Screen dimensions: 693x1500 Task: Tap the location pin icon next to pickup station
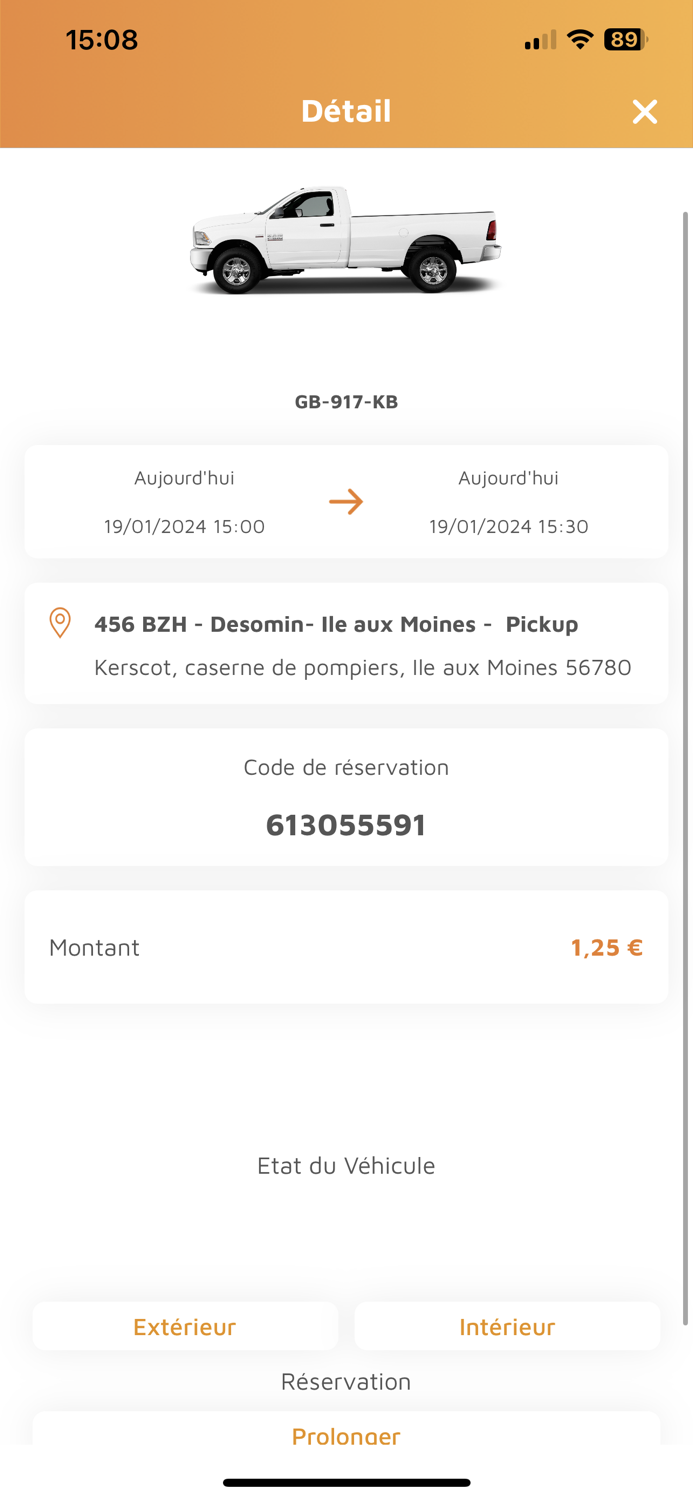pos(60,622)
